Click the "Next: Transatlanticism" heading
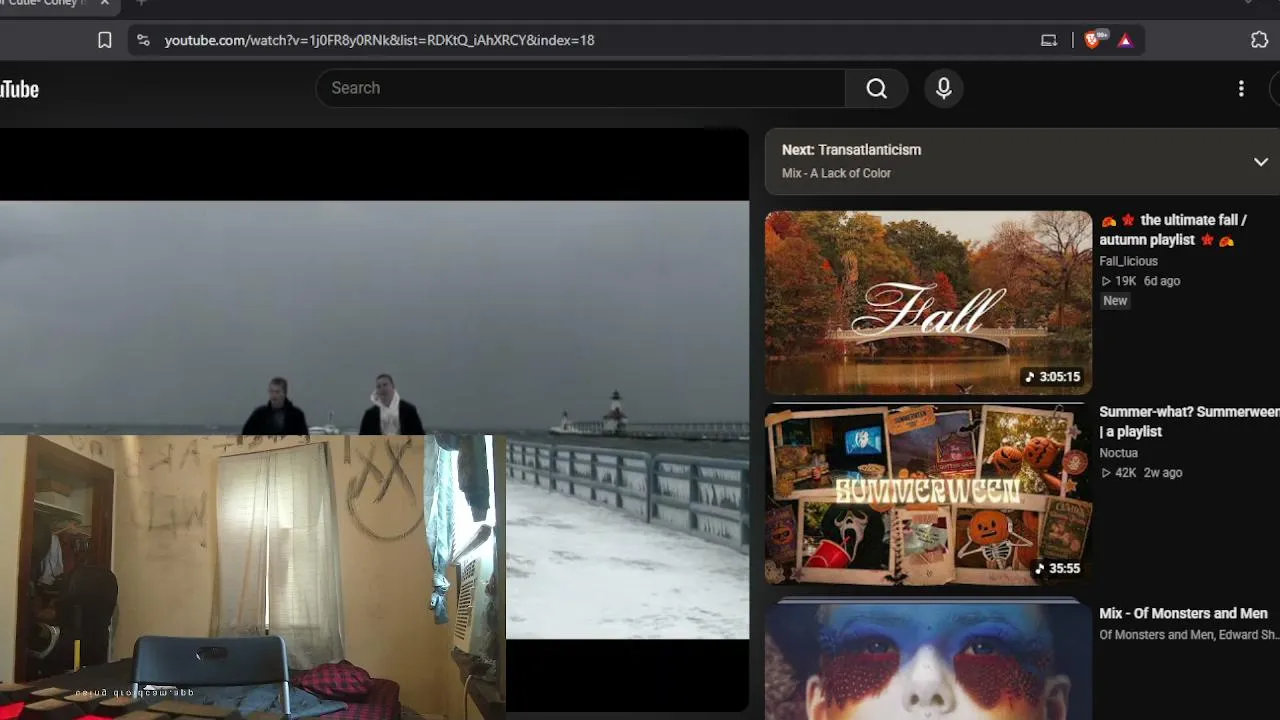This screenshot has height=720, width=1280. click(851, 150)
